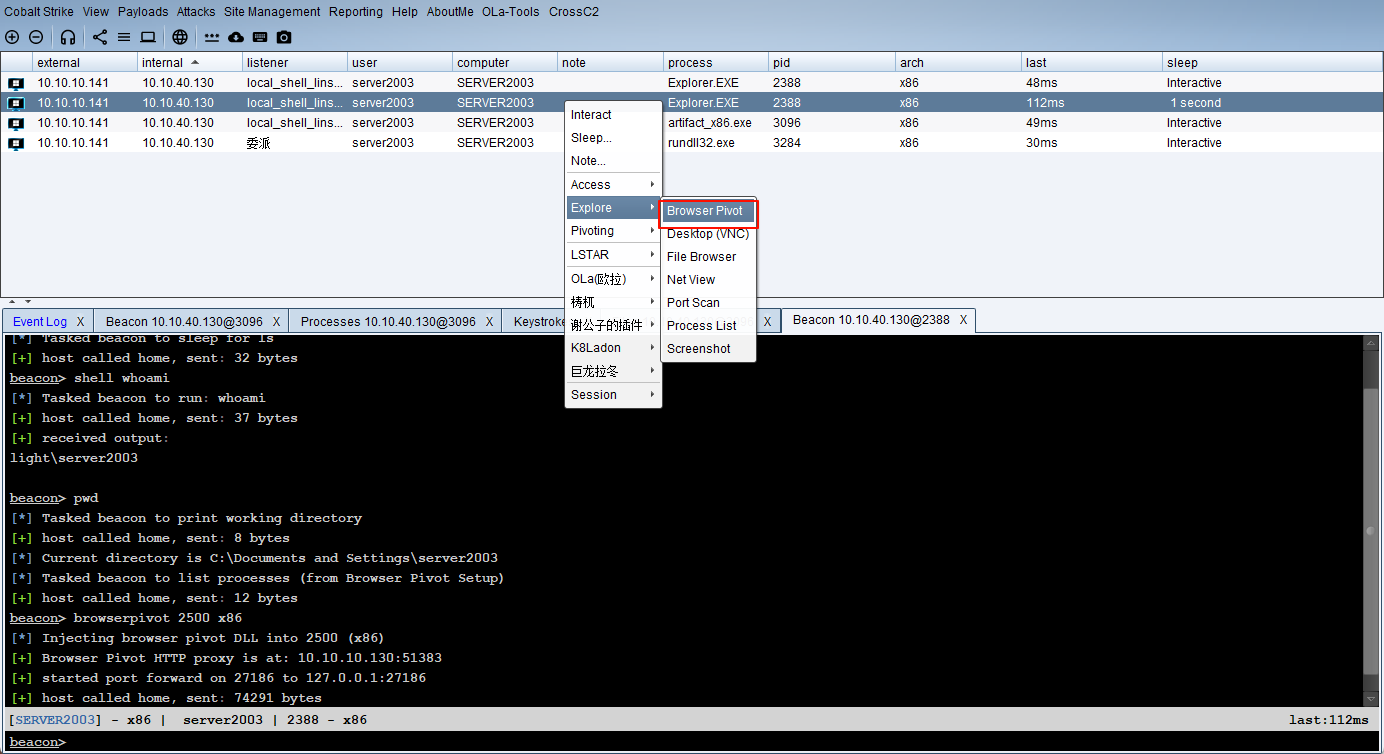Sort by the internal column header
This screenshot has width=1384, height=754.
[188, 62]
